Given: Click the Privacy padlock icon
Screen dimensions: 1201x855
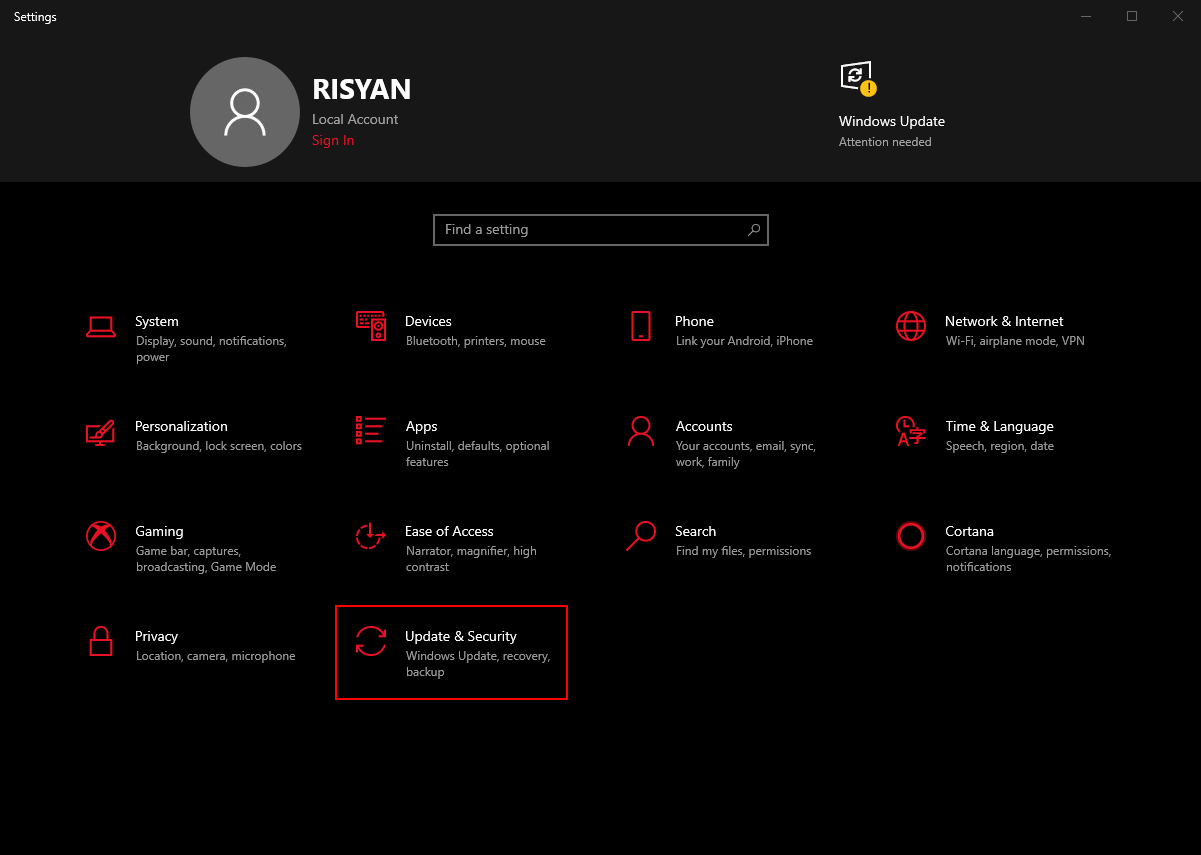Looking at the screenshot, I should (x=101, y=641).
